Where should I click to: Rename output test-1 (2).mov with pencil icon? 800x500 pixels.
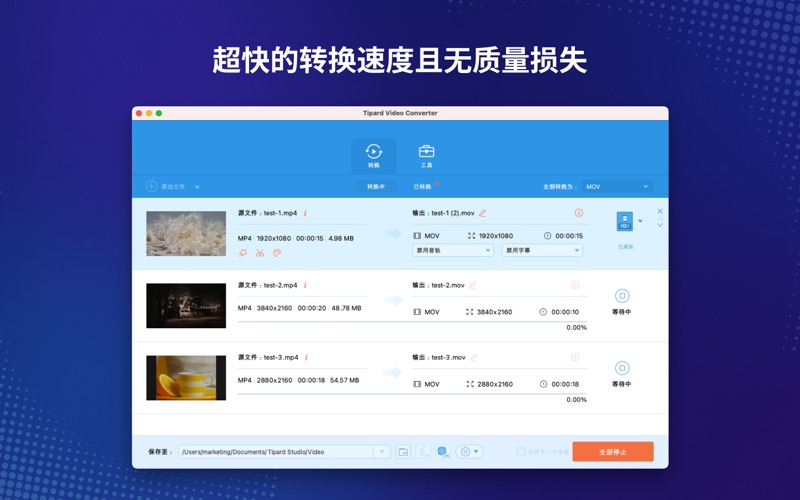[x=483, y=213]
